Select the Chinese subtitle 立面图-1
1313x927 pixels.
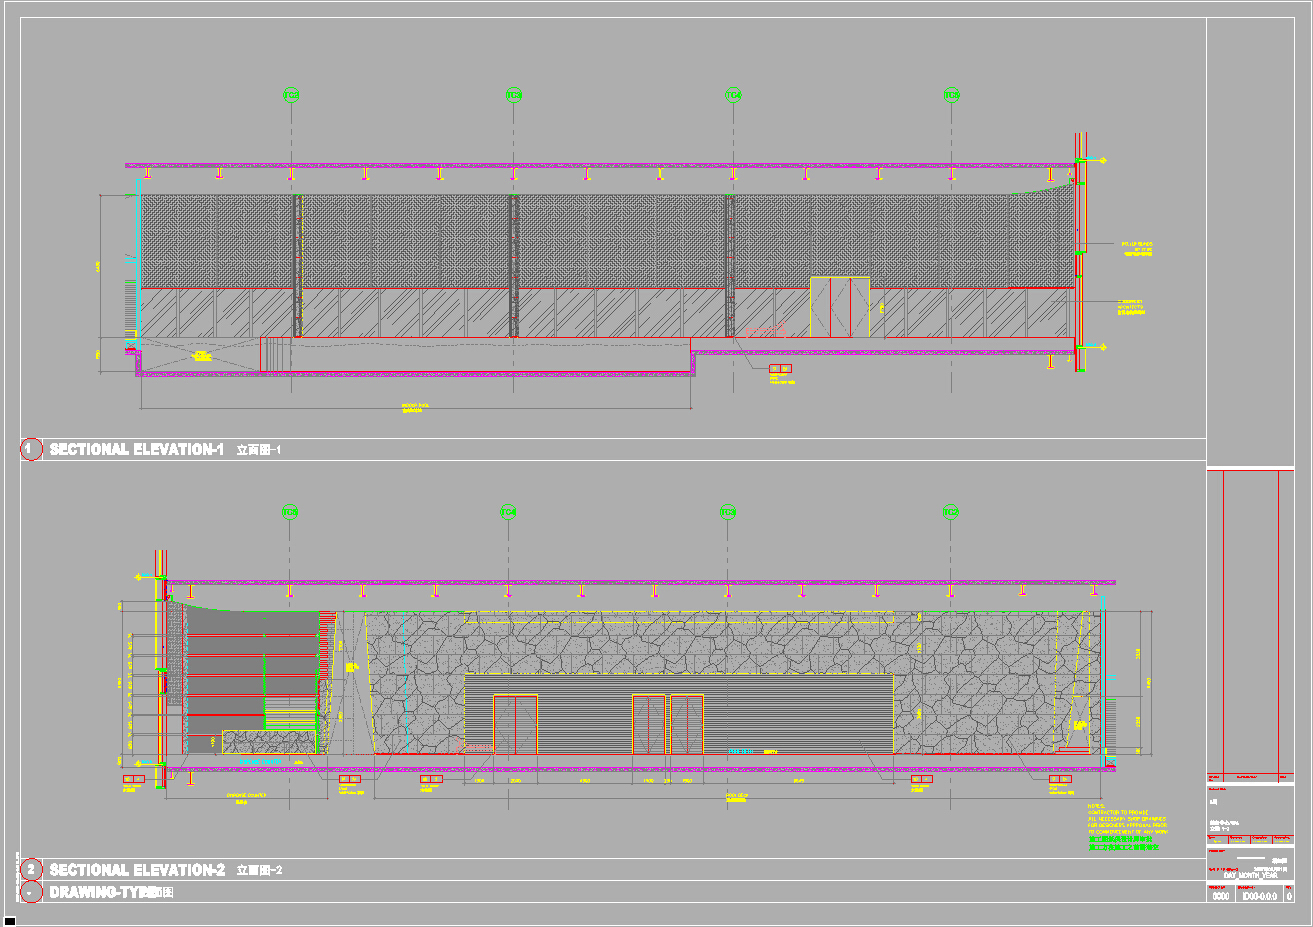click(259, 451)
